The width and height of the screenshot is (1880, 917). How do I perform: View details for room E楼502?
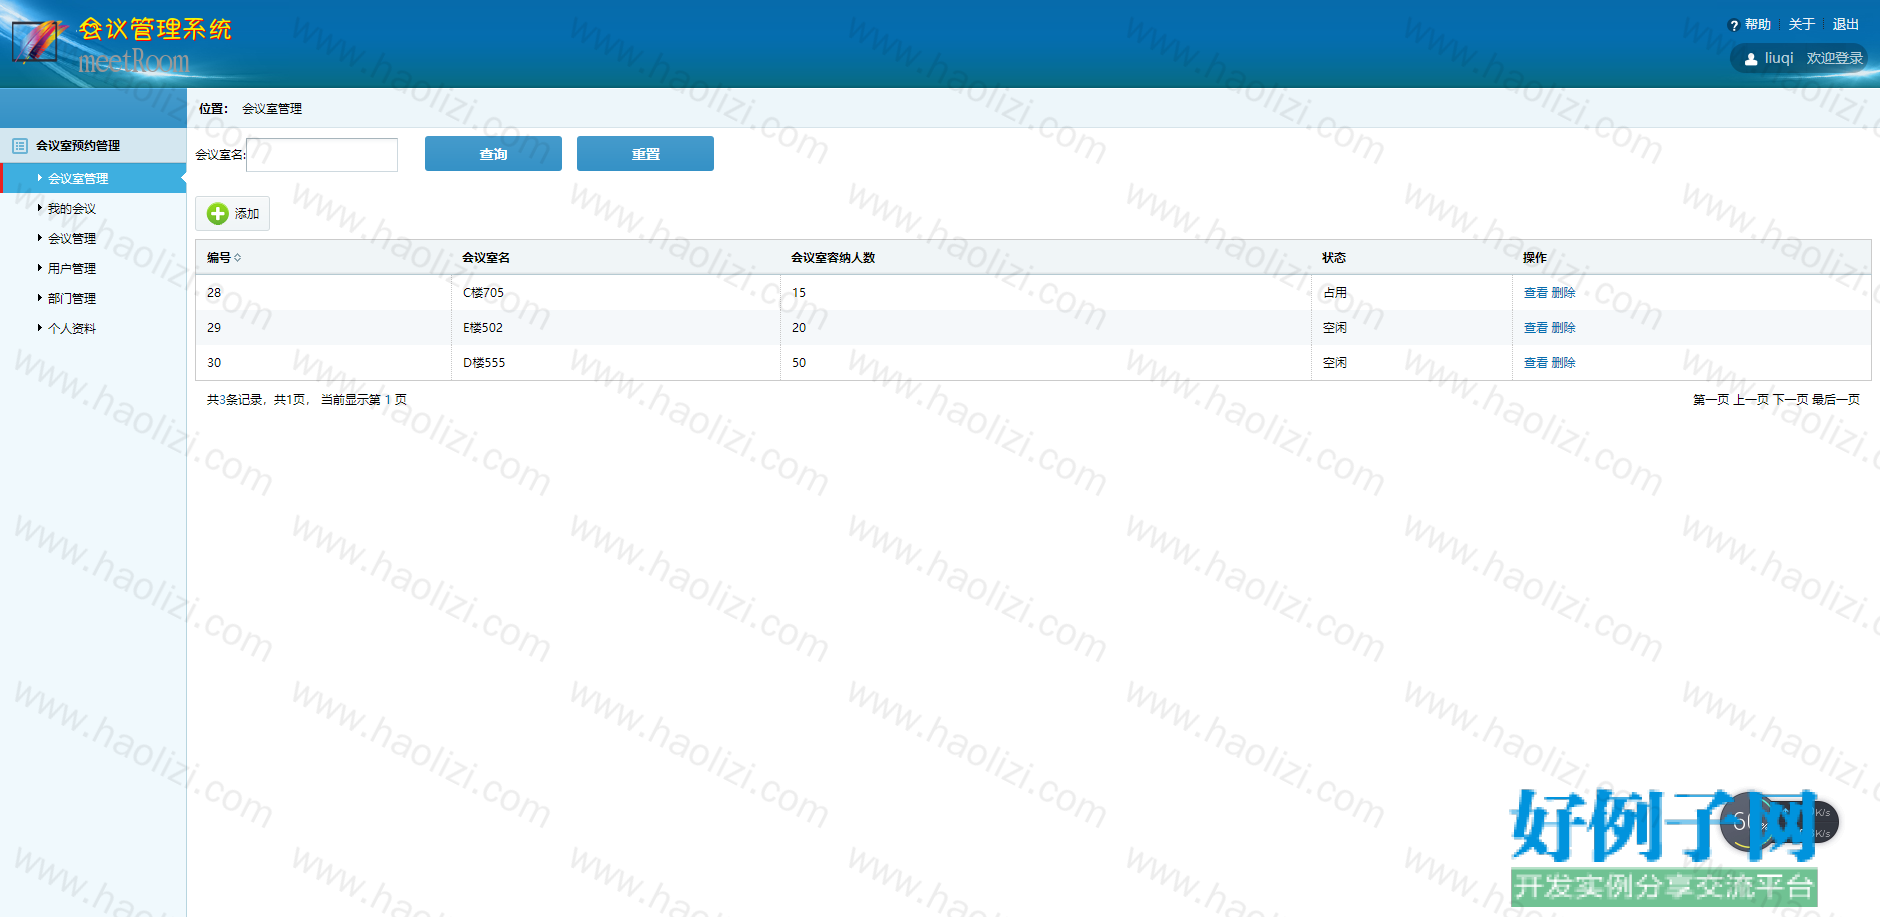[x=1536, y=328]
